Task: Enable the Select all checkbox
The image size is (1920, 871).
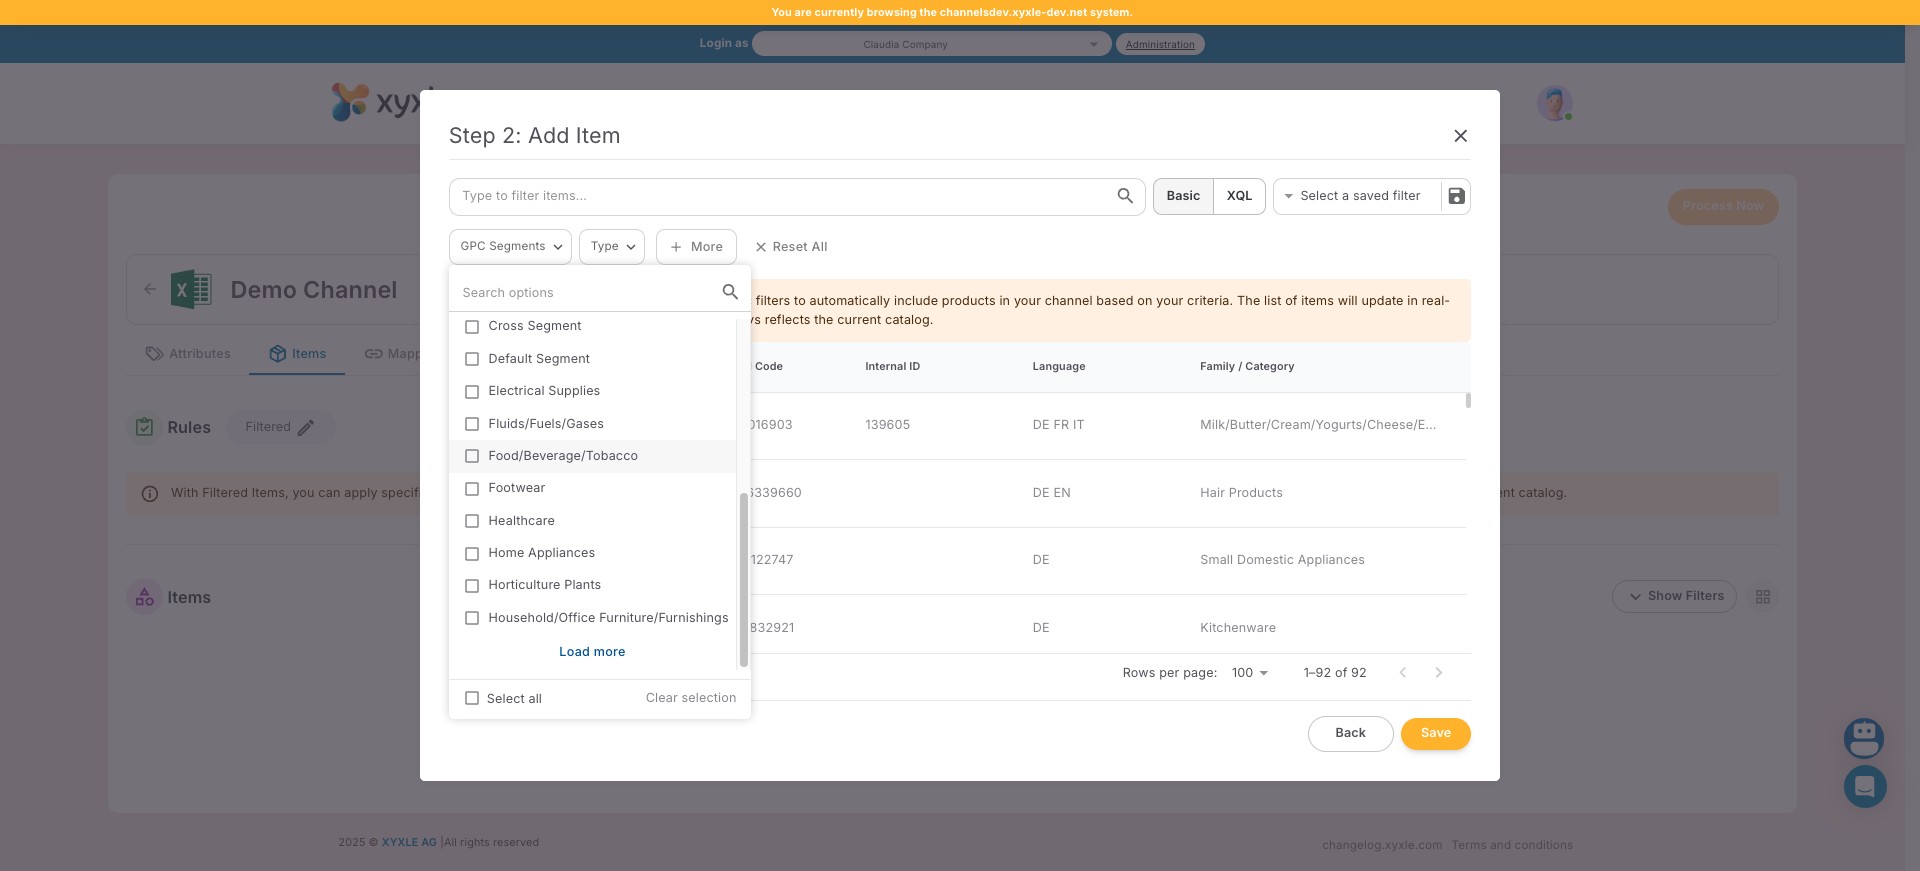Action: tap(472, 699)
